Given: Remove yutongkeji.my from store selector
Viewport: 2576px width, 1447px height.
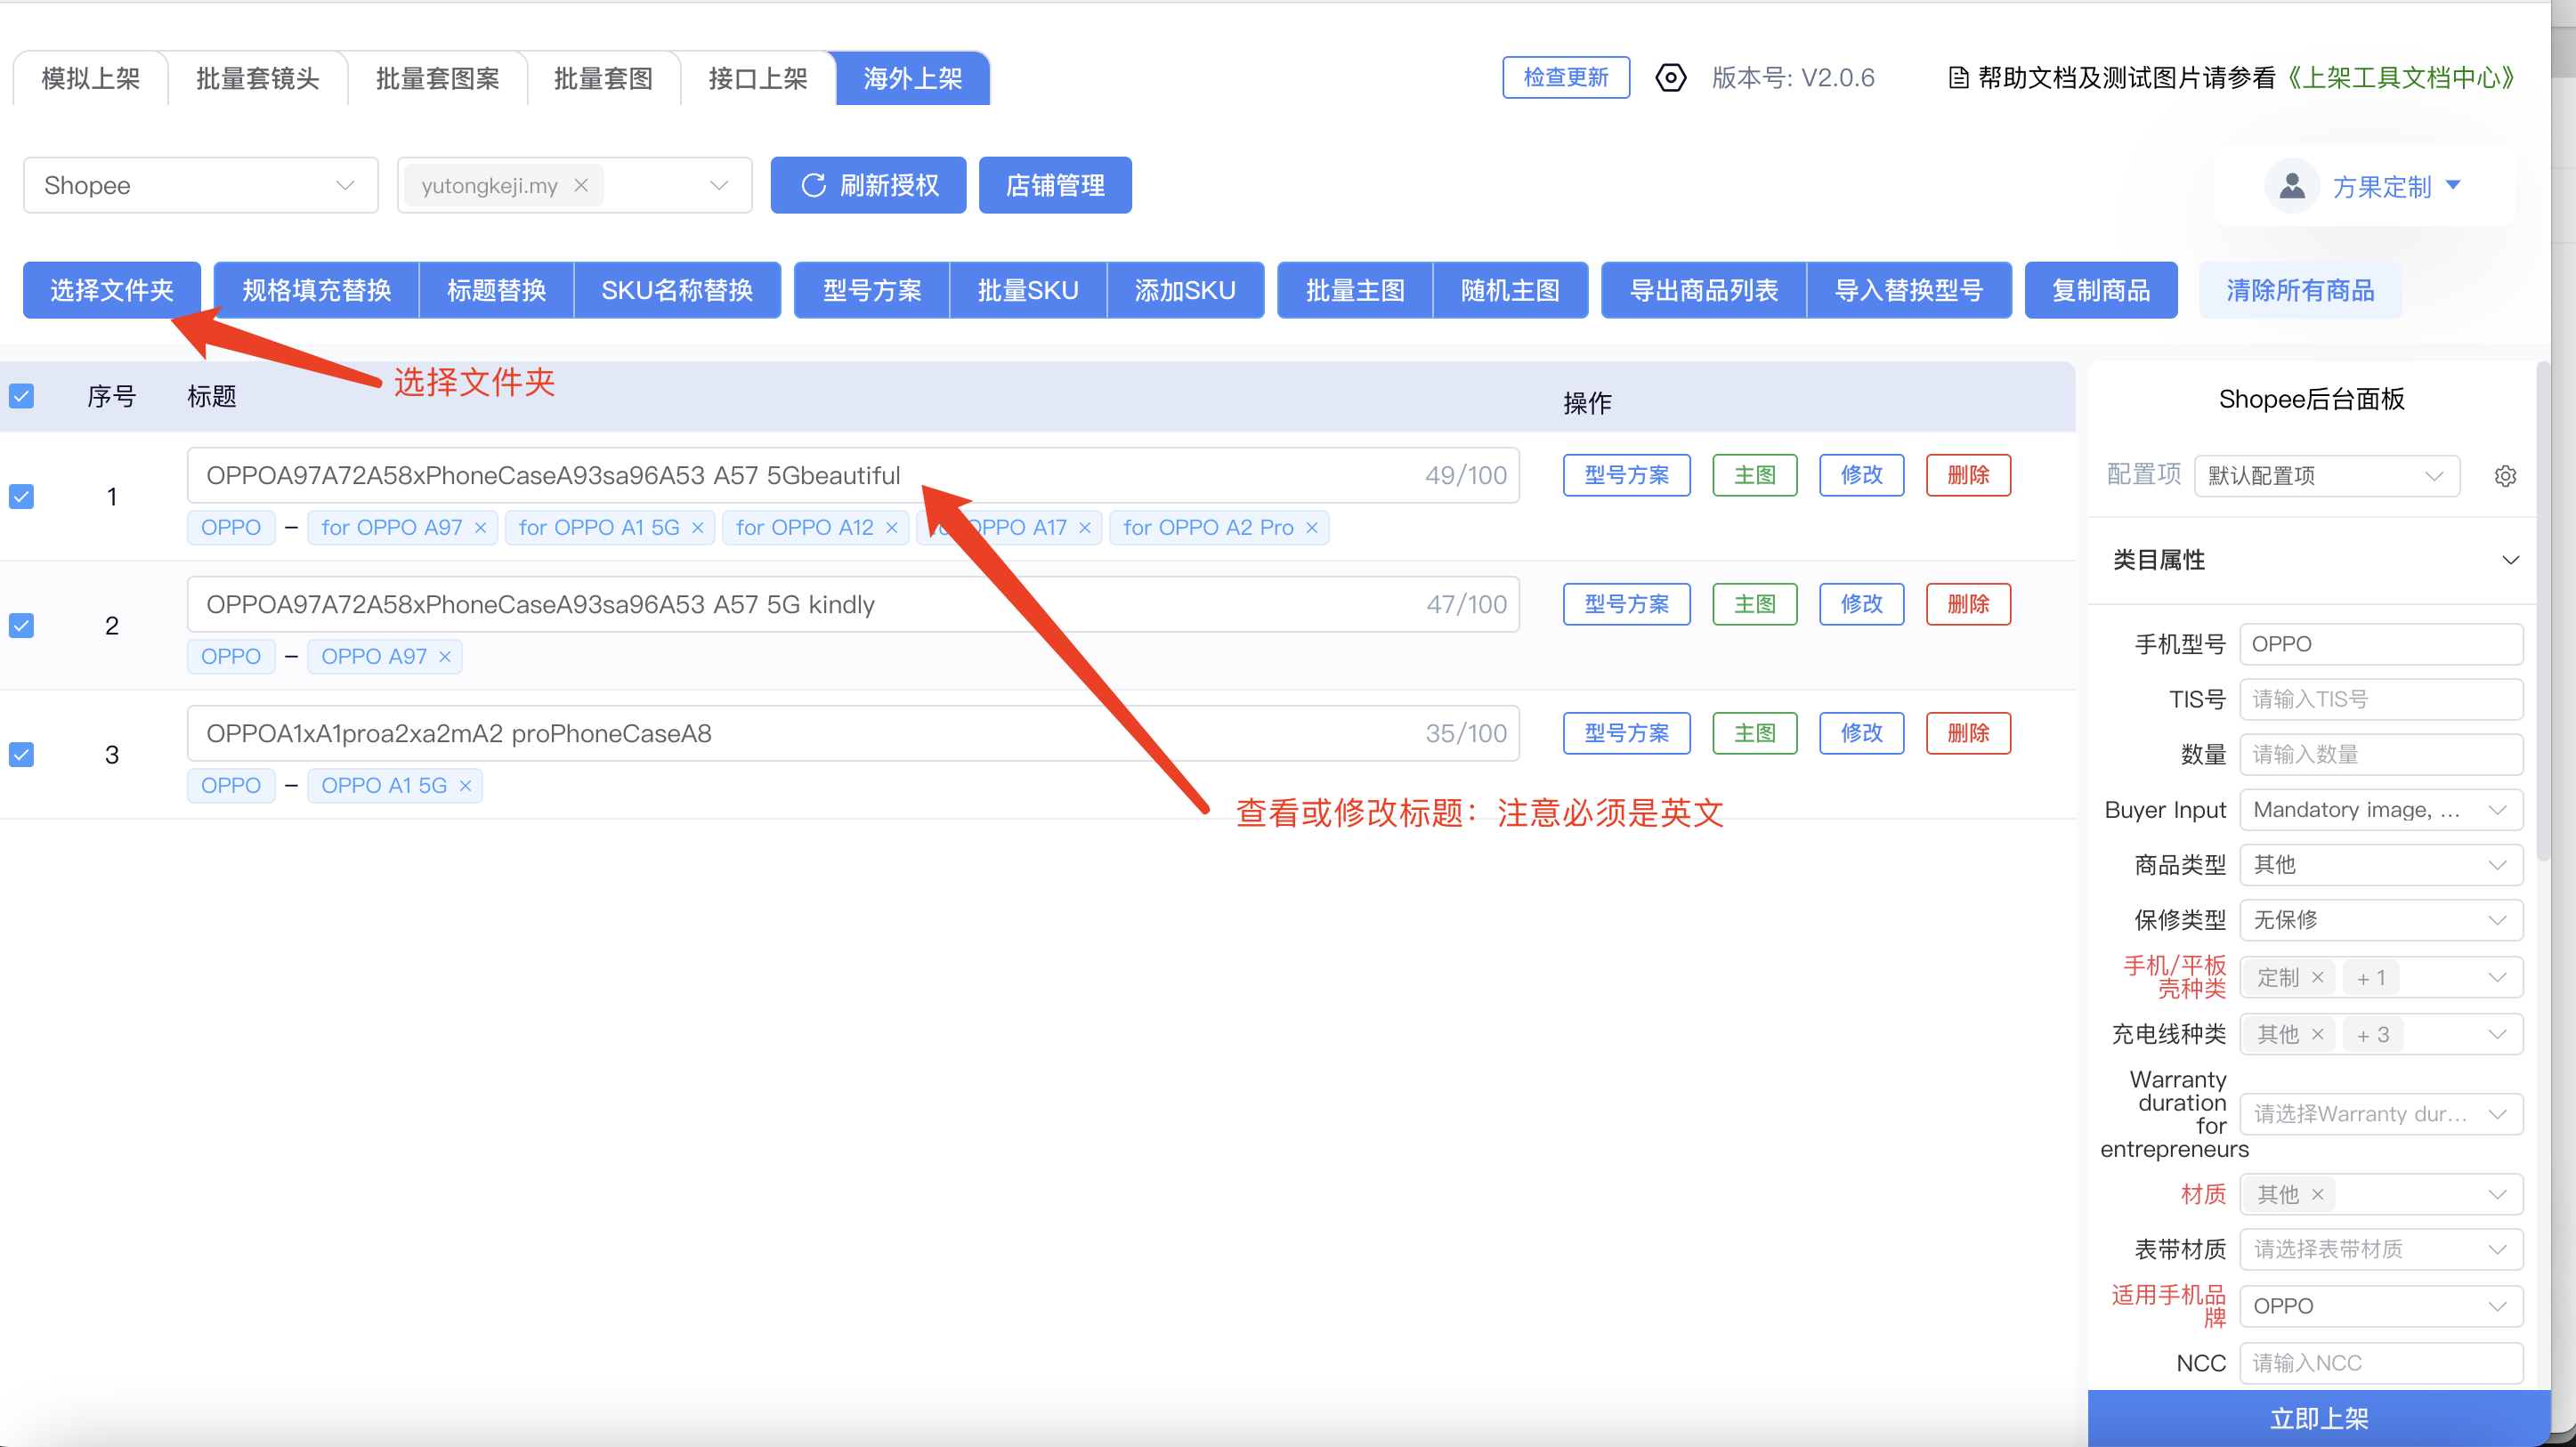Looking at the screenshot, I should 581,185.
